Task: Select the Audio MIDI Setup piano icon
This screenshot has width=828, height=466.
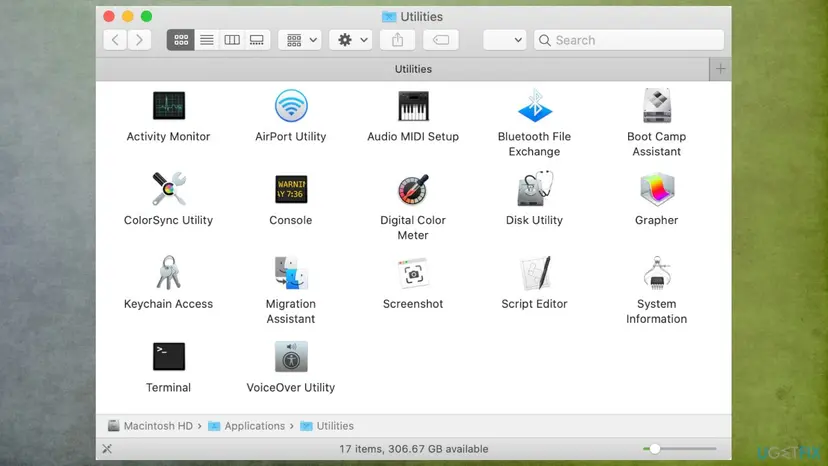Action: (x=413, y=106)
